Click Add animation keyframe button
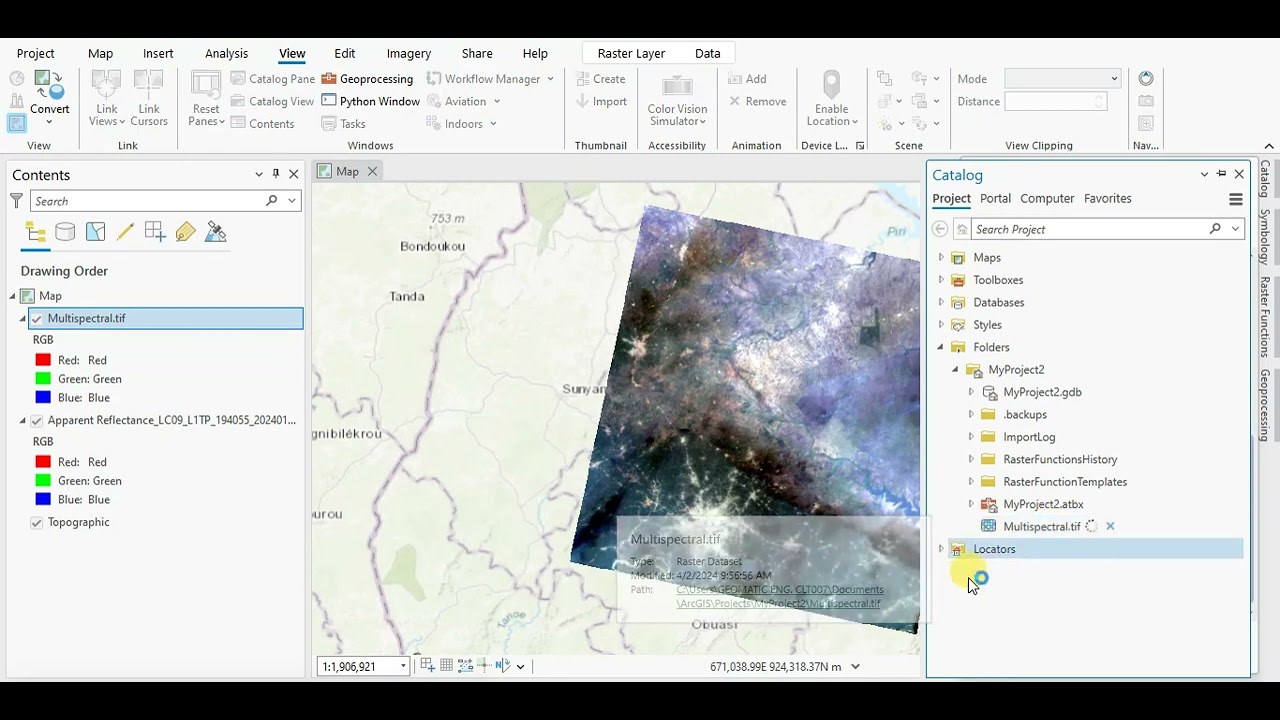Viewport: 1280px width, 720px height. click(x=748, y=79)
